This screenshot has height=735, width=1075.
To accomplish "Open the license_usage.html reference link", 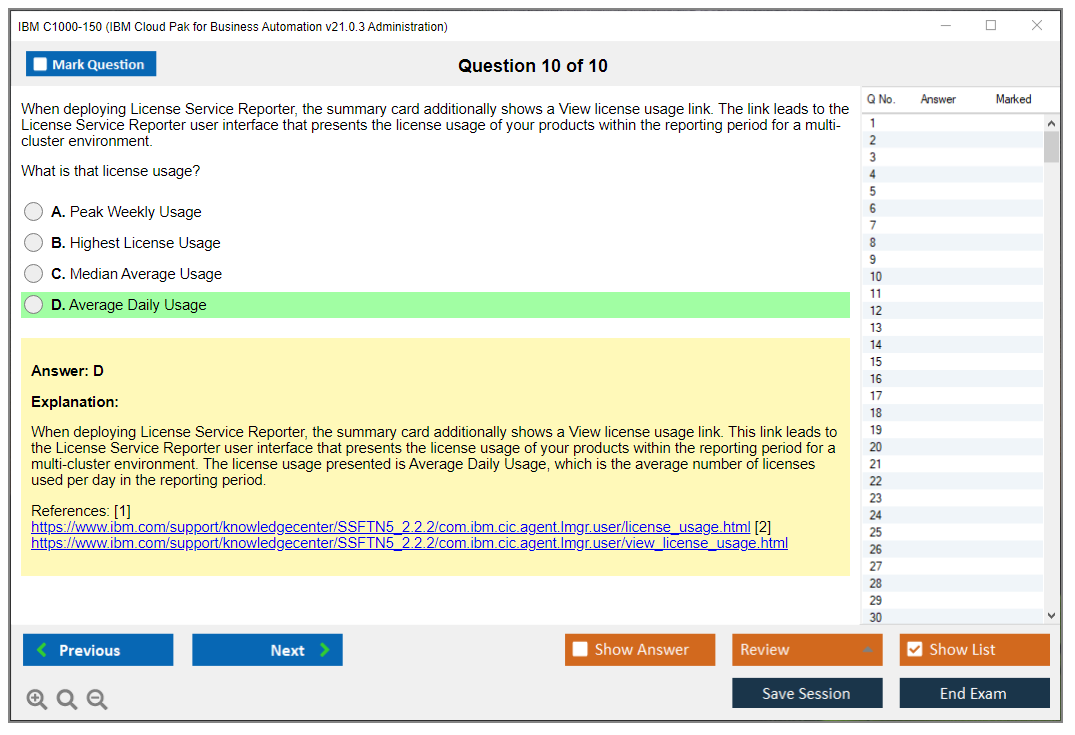I will pos(390,527).
